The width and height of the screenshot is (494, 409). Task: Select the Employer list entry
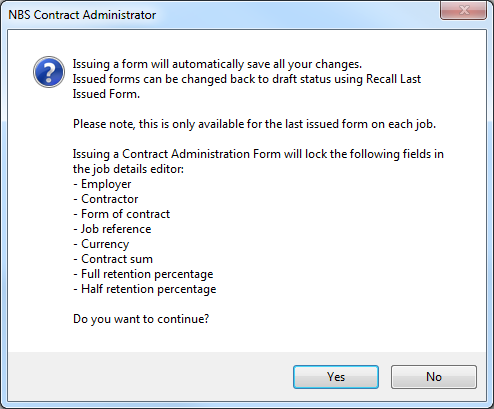pyautogui.click(x=102, y=184)
